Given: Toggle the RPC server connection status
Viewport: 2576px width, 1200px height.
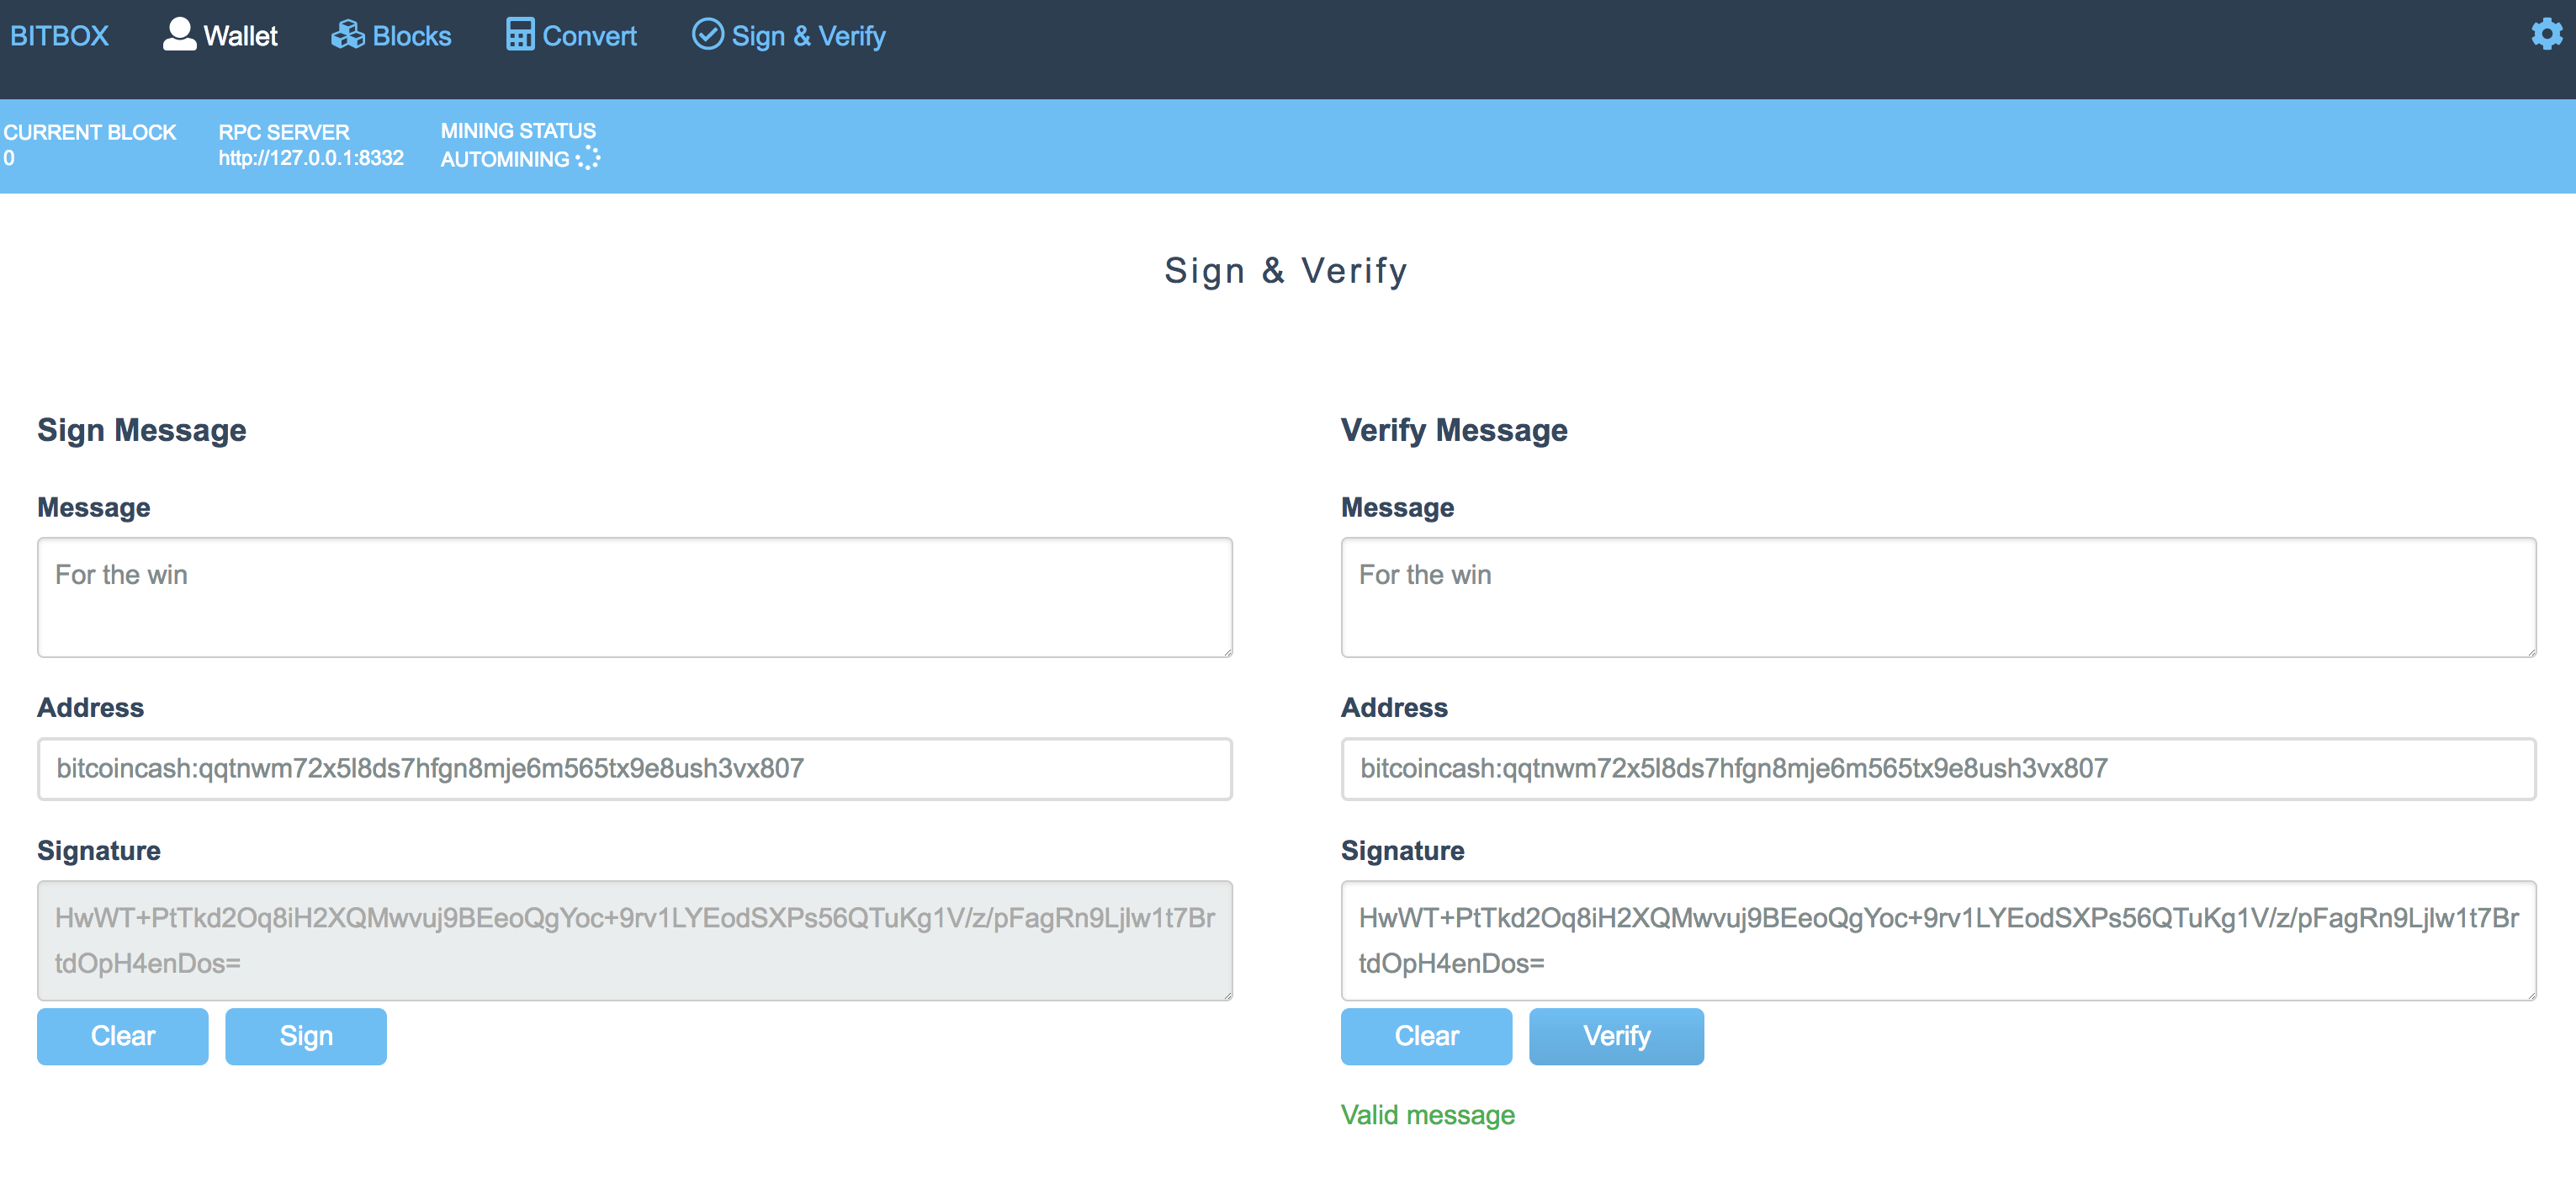Looking at the screenshot, I should click(x=312, y=145).
